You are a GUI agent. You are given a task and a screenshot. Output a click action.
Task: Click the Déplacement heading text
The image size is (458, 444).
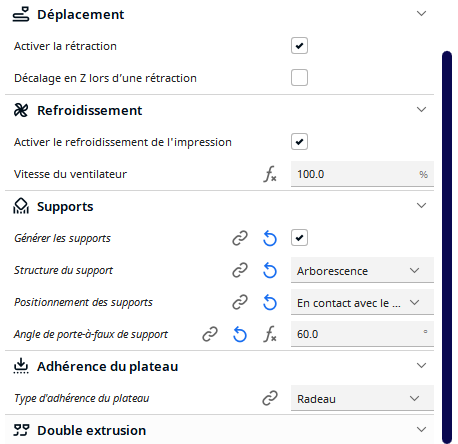(x=81, y=15)
